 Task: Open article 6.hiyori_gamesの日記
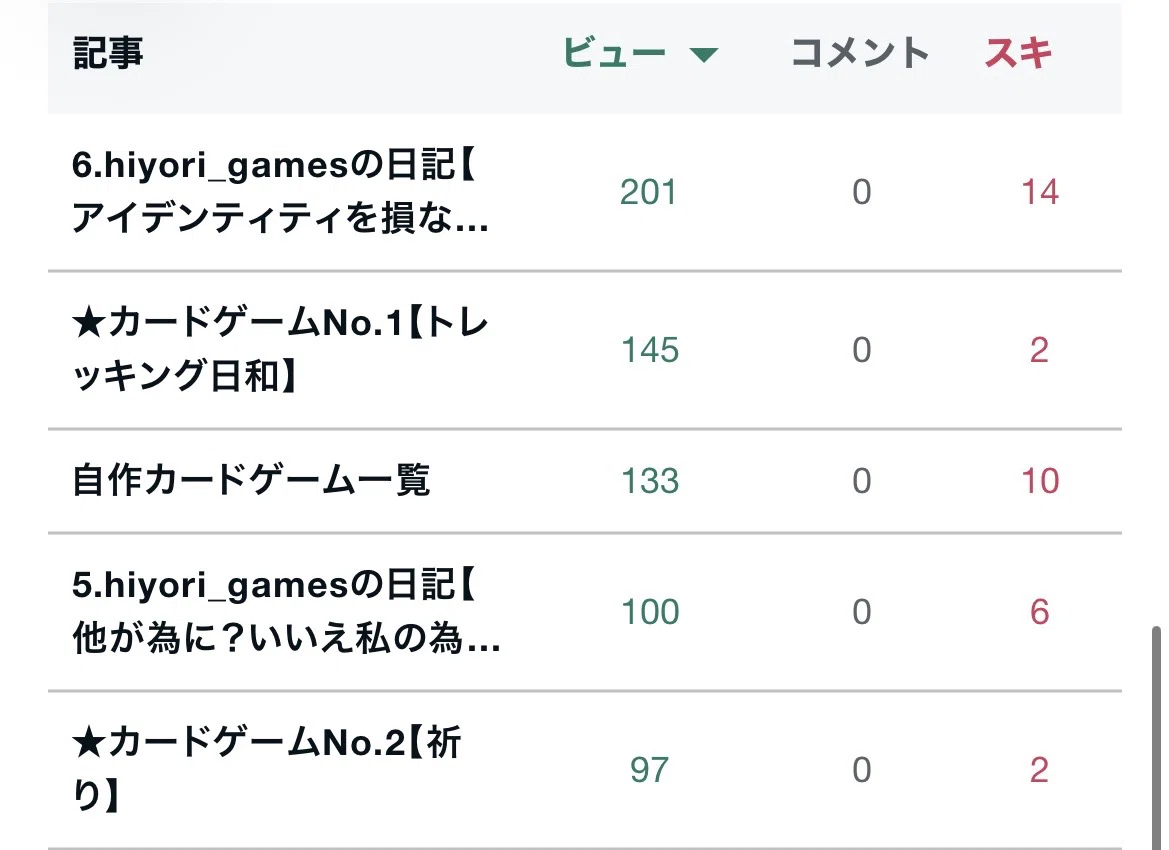[x=280, y=192]
